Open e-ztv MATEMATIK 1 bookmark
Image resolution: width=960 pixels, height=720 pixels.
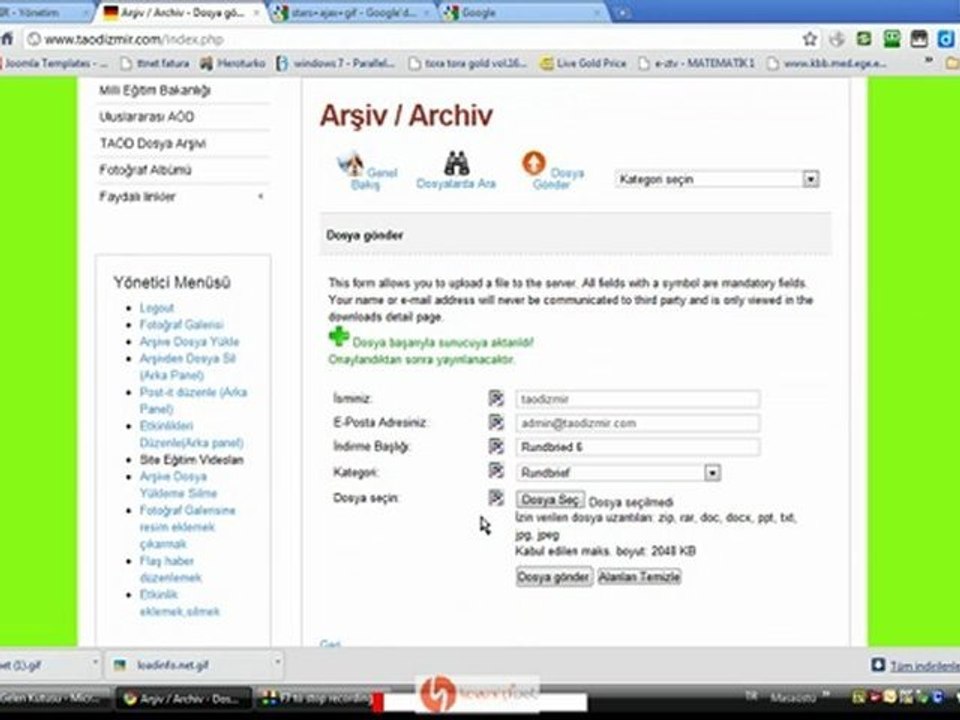(x=697, y=63)
